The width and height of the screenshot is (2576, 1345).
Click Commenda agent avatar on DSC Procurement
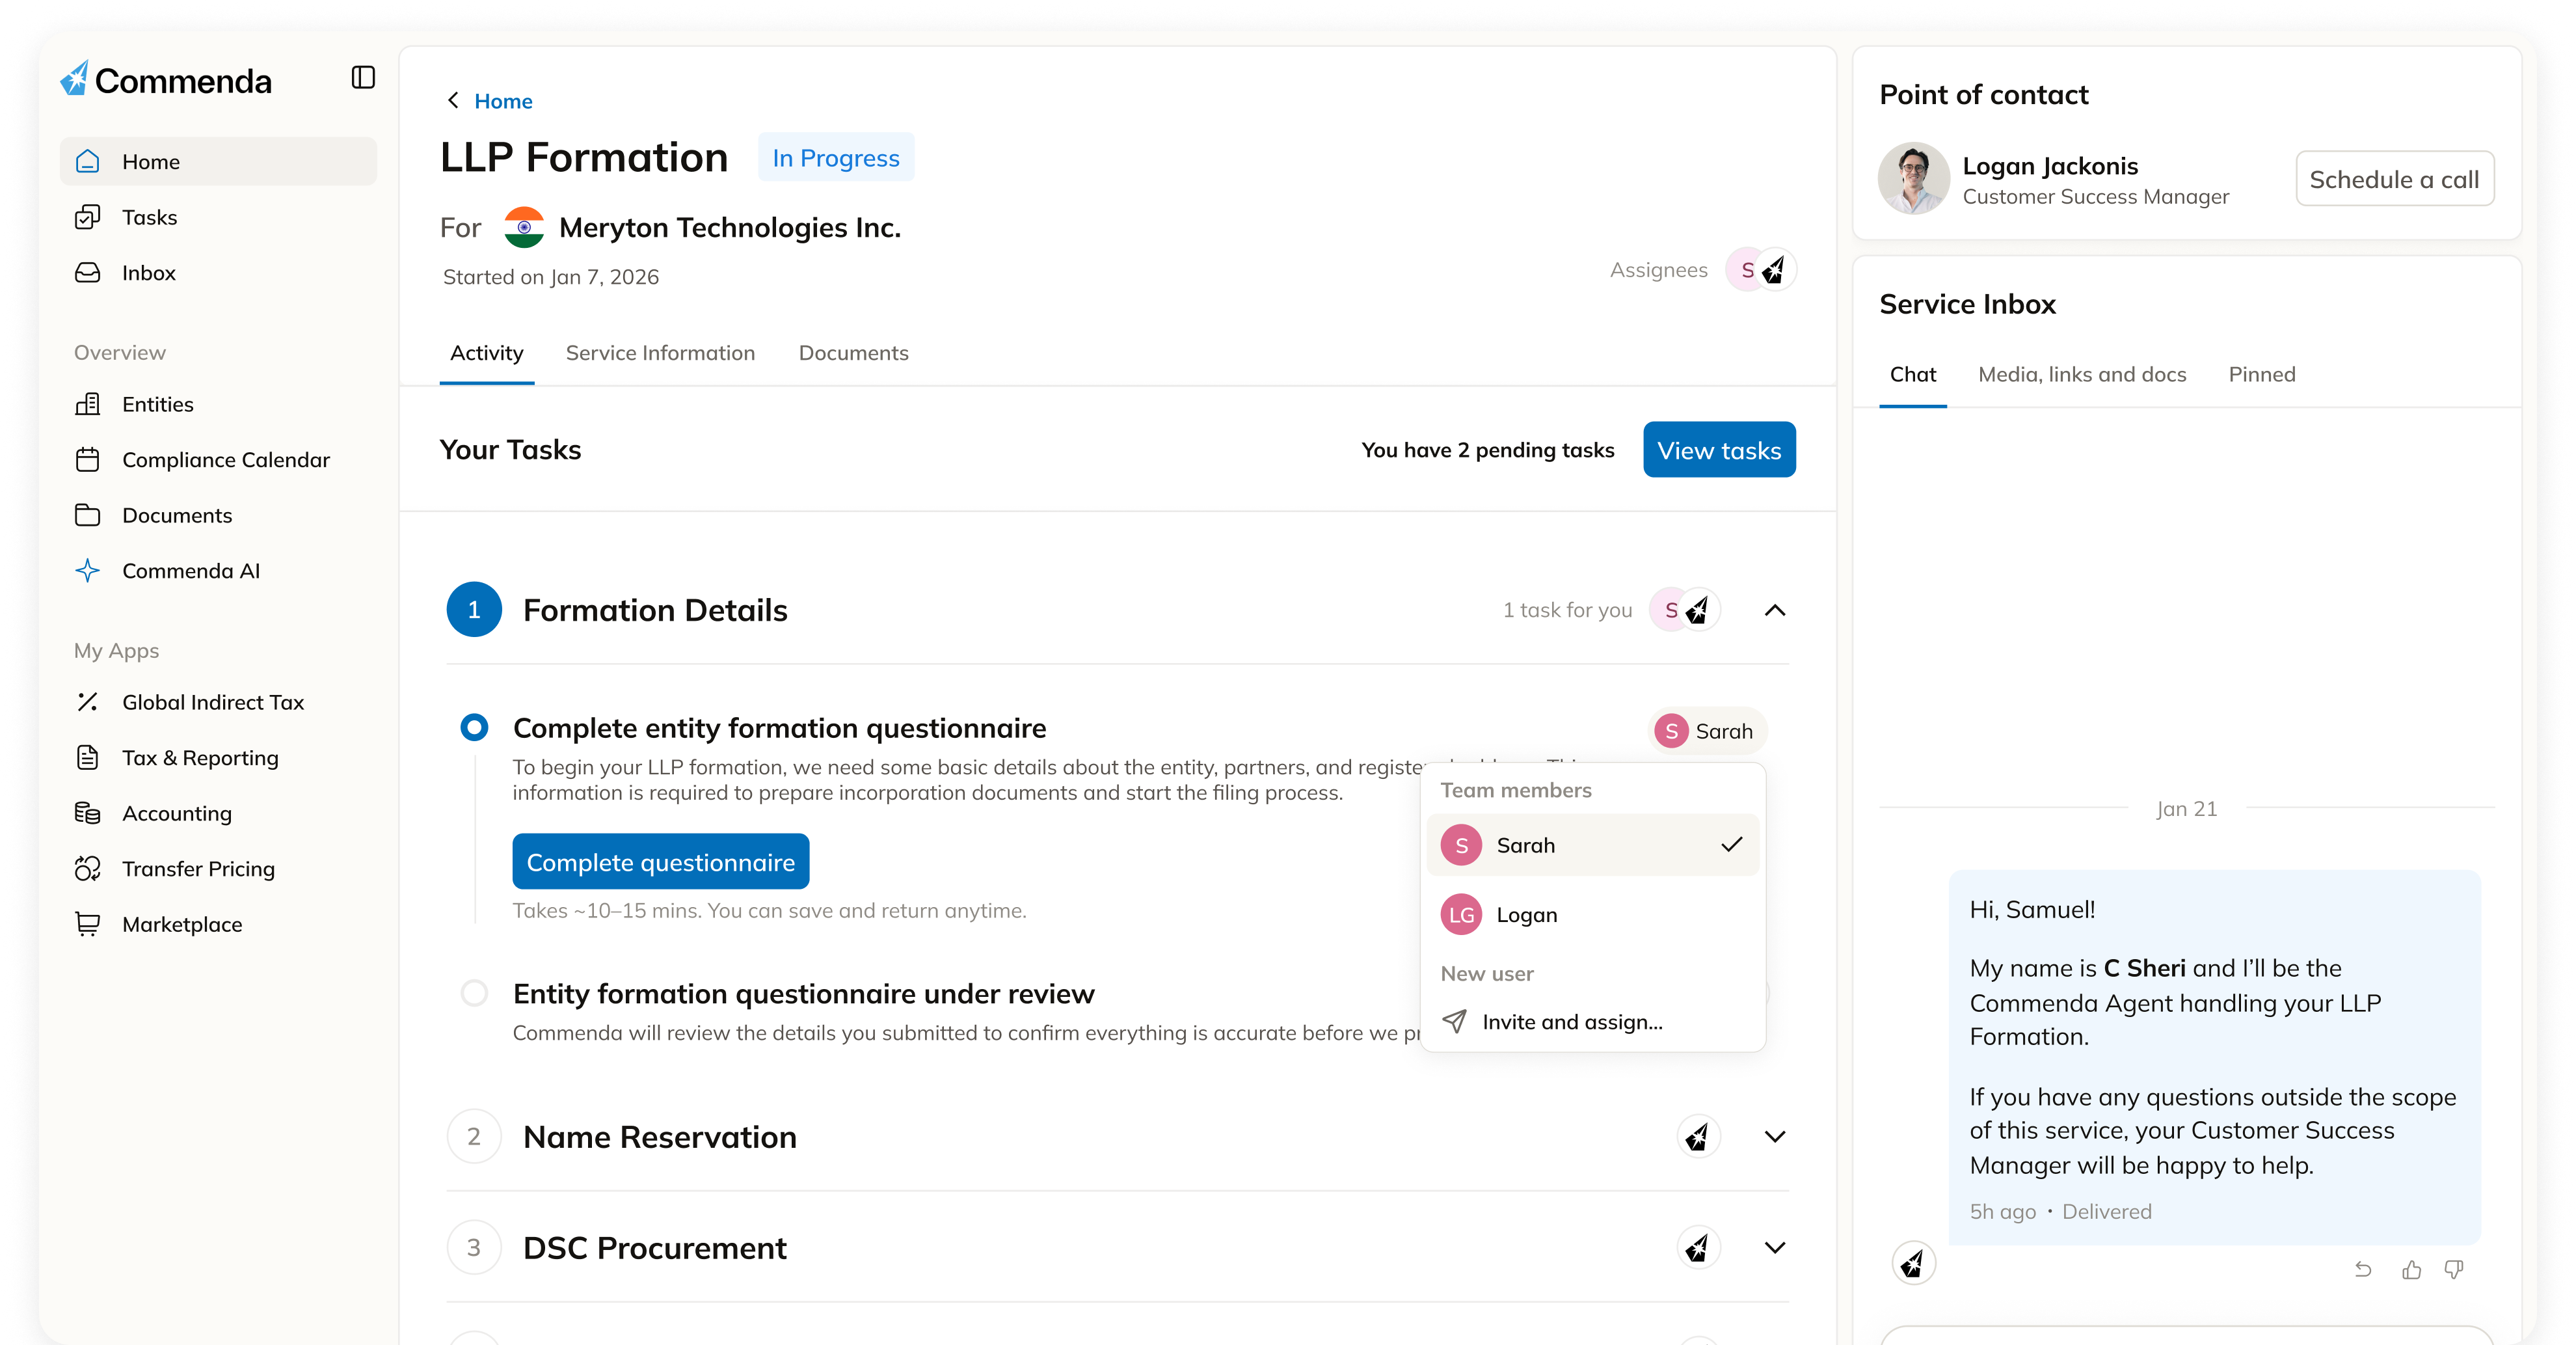tap(1698, 1248)
